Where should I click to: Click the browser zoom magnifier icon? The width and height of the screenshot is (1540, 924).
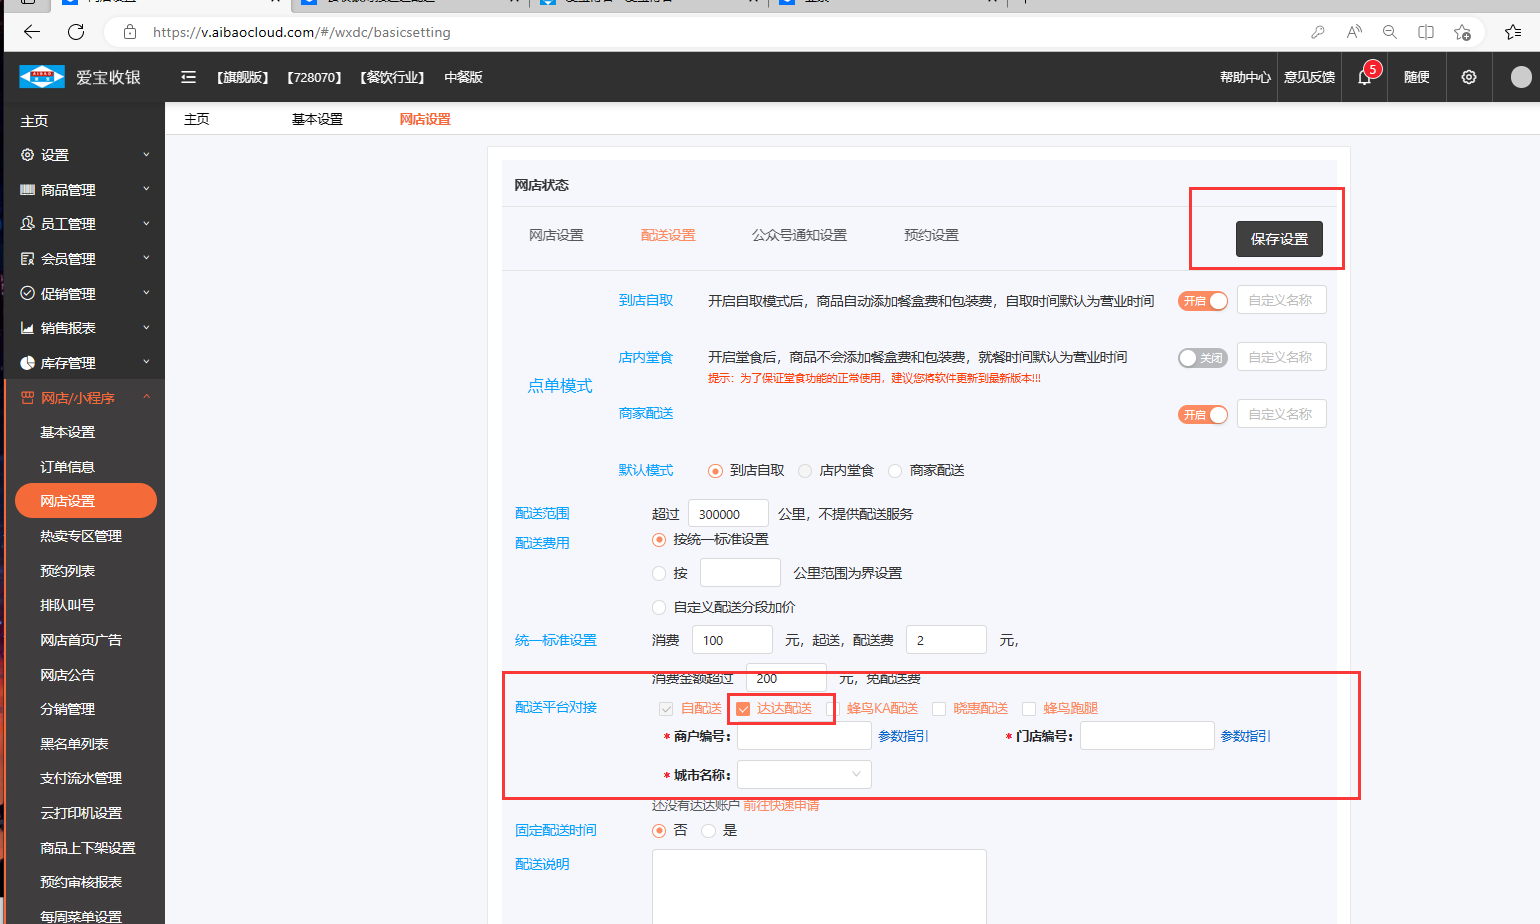click(x=1389, y=32)
